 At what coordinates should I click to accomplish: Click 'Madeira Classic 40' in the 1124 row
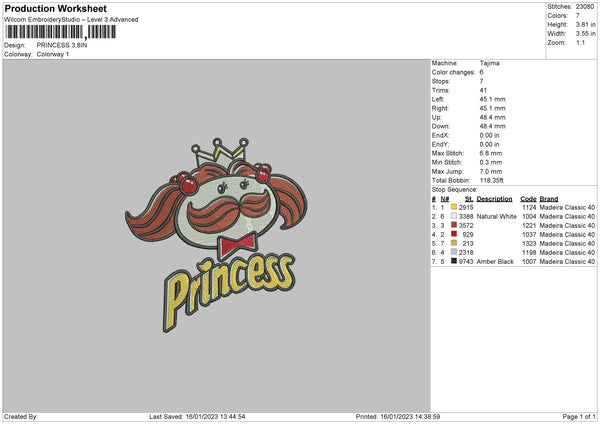coord(567,207)
